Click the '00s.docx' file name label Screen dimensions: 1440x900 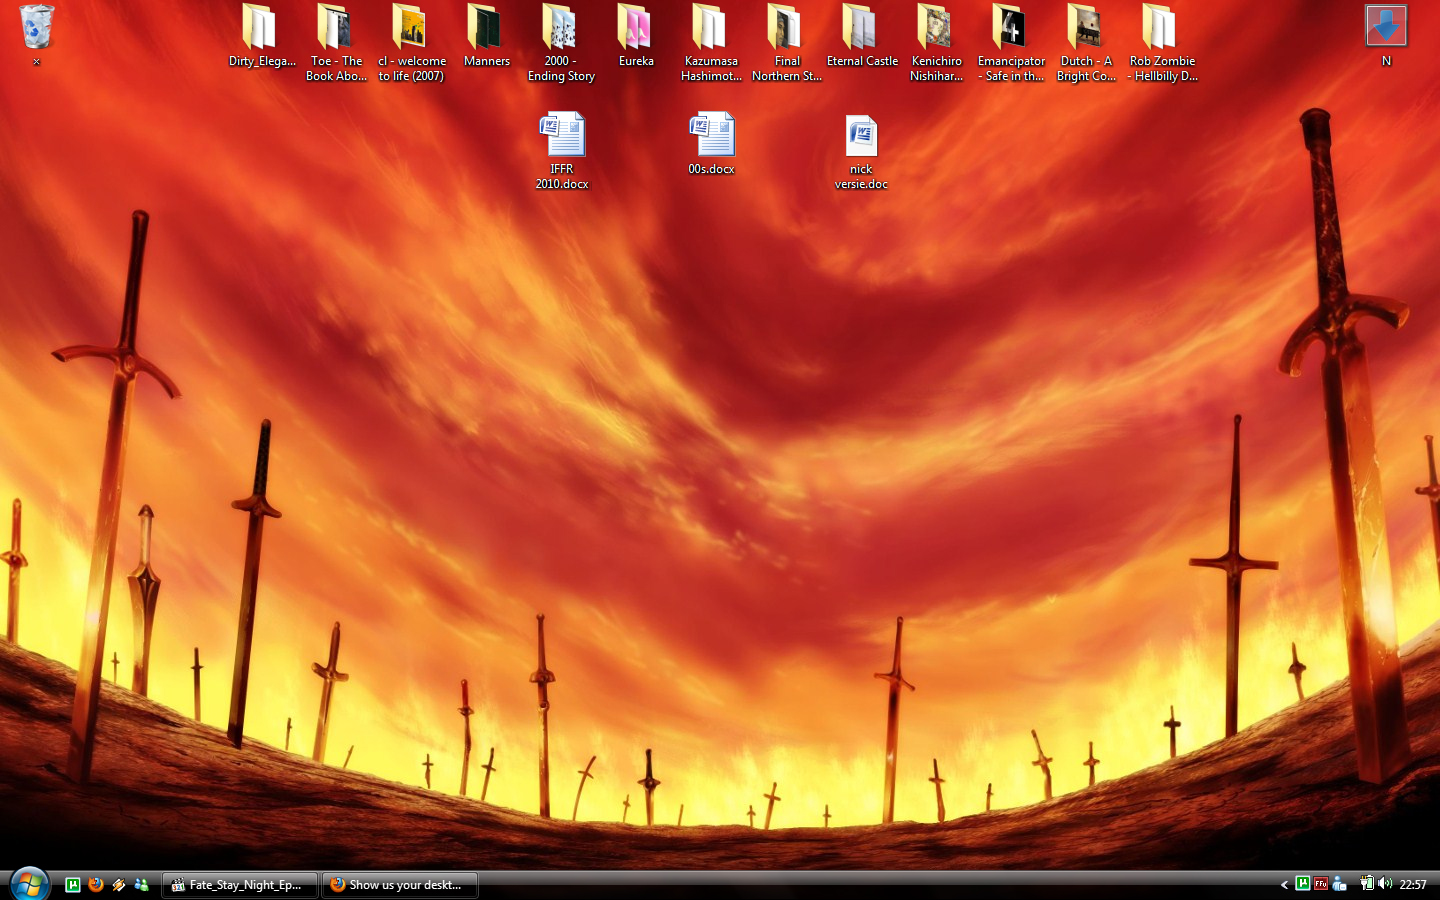tap(711, 169)
